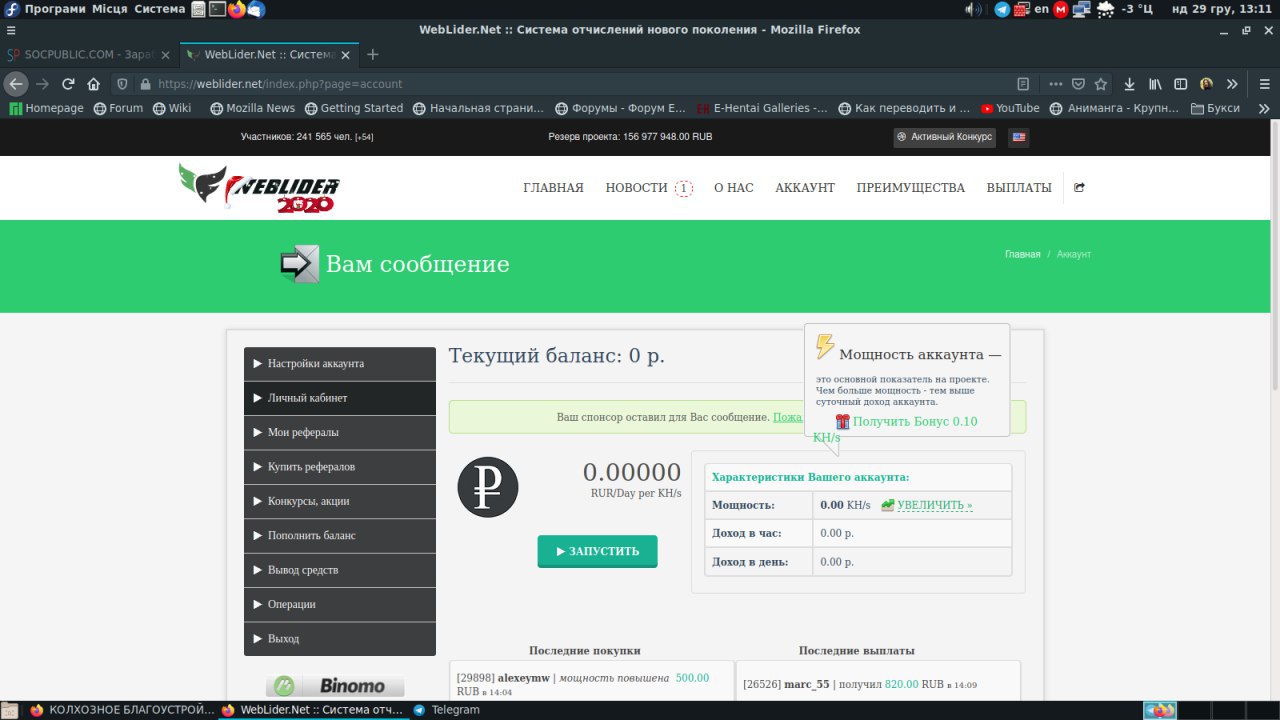The height and width of the screenshot is (720, 1280).
Task: Open a new browser tab
Action: click(x=373, y=54)
